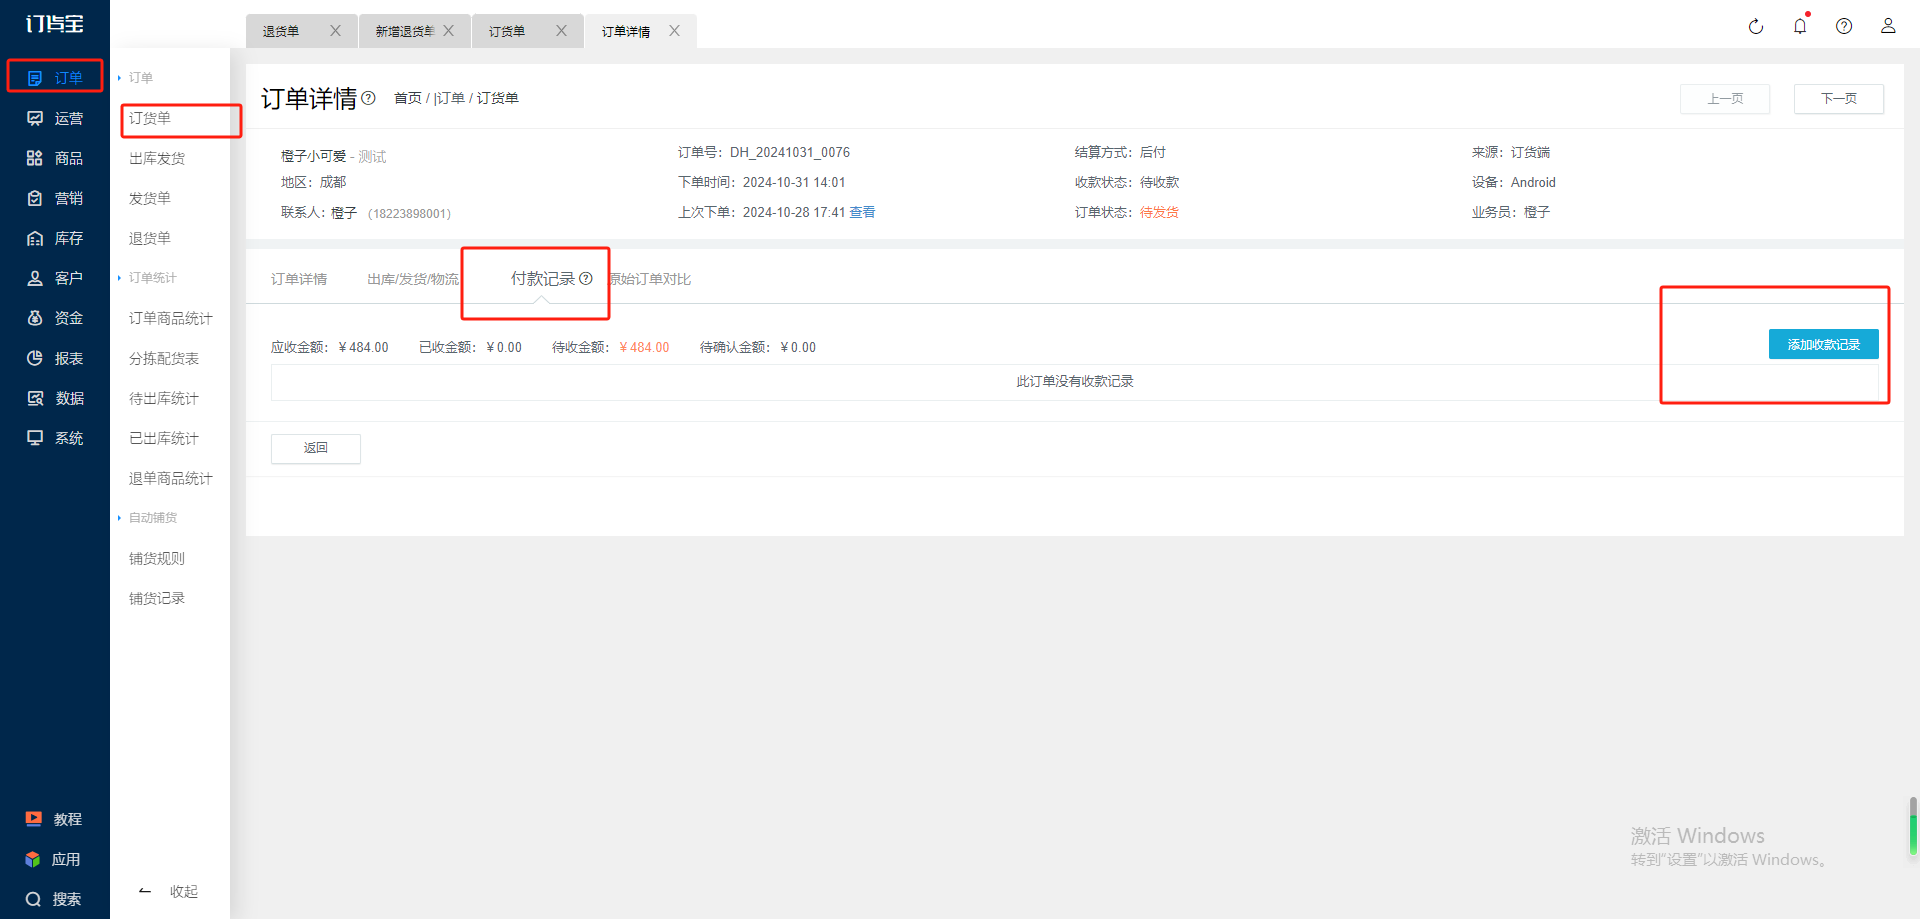
Task: Open the user account icon
Action: coord(1888,26)
